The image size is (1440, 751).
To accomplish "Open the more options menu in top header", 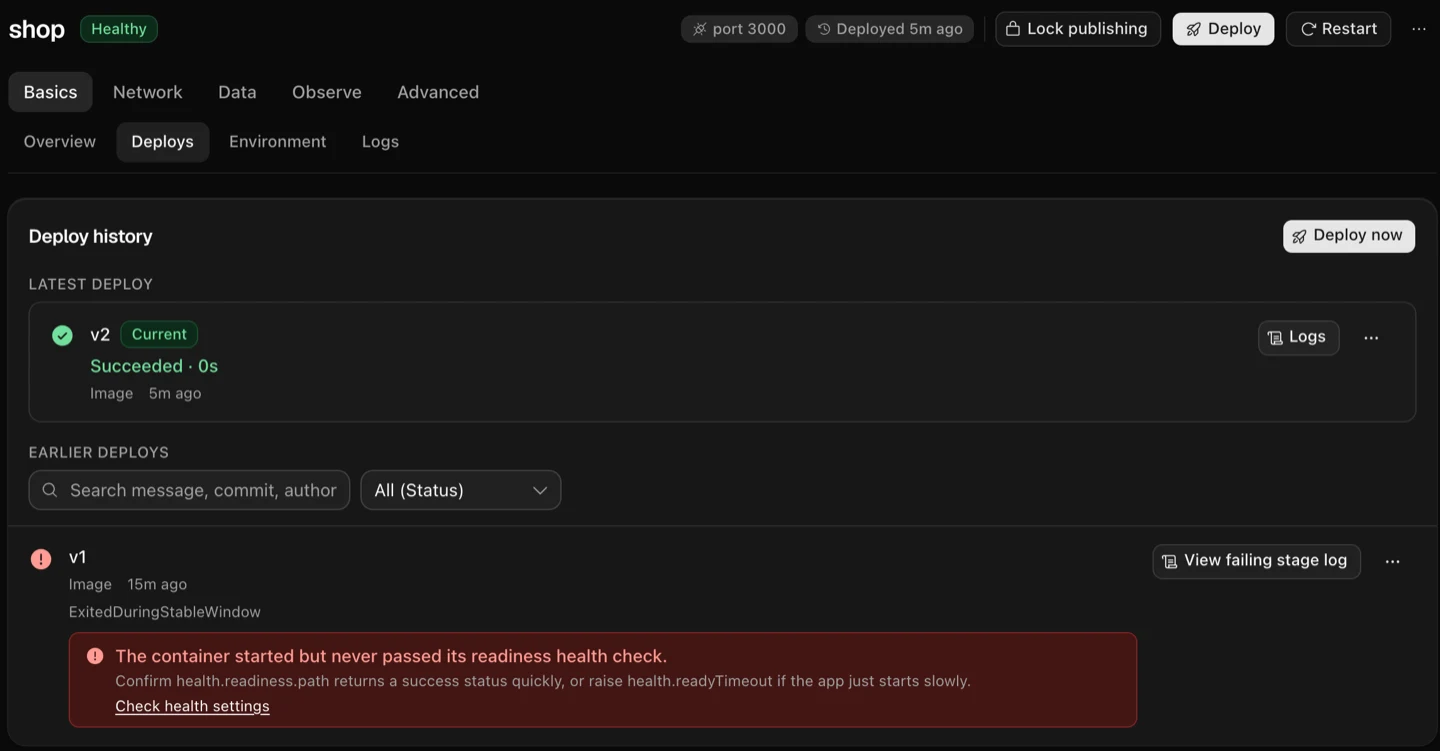I will pos(1419,29).
